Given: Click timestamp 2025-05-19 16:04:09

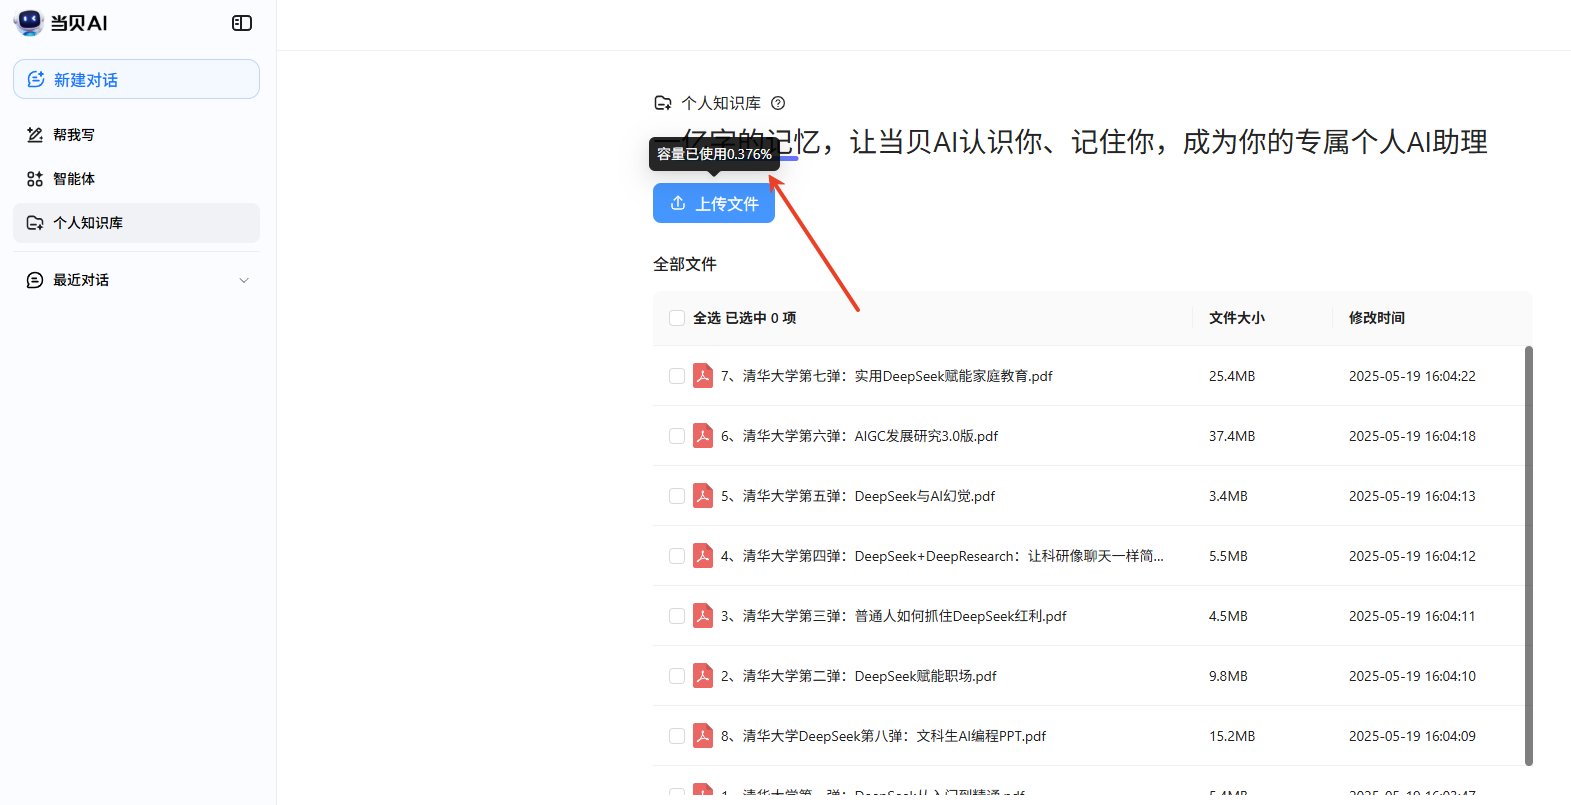Looking at the screenshot, I should [1412, 736].
